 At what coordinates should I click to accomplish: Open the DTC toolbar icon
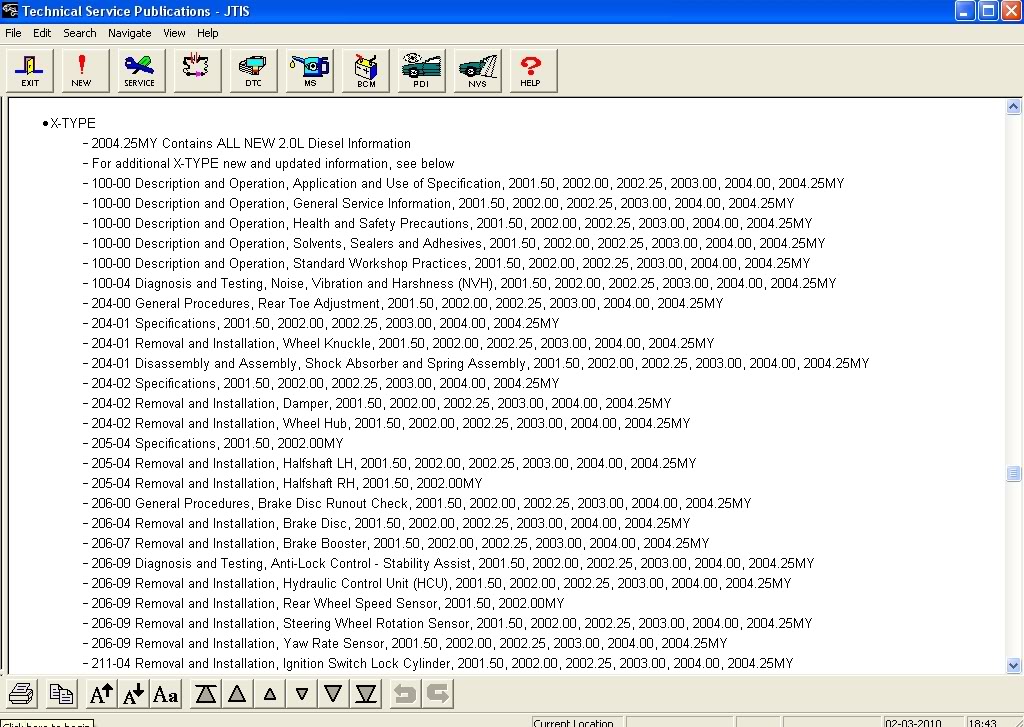coord(253,71)
